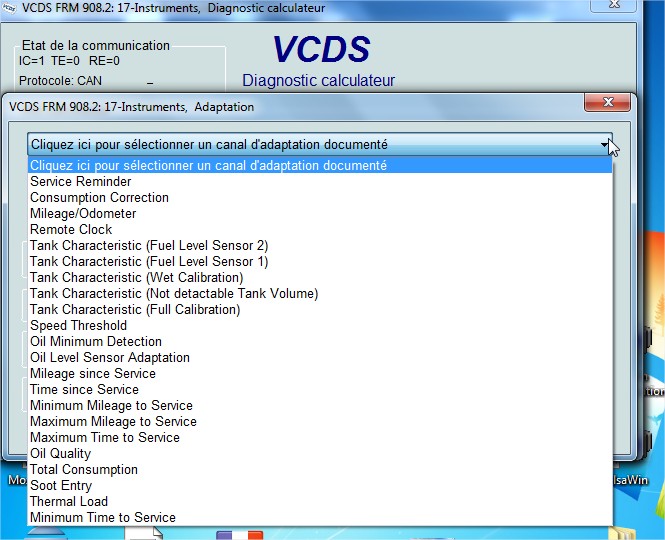Pick Tank Characteristic (Full Calibration)
This screenshot has height=540, width=665.
[x=135, y=310]
